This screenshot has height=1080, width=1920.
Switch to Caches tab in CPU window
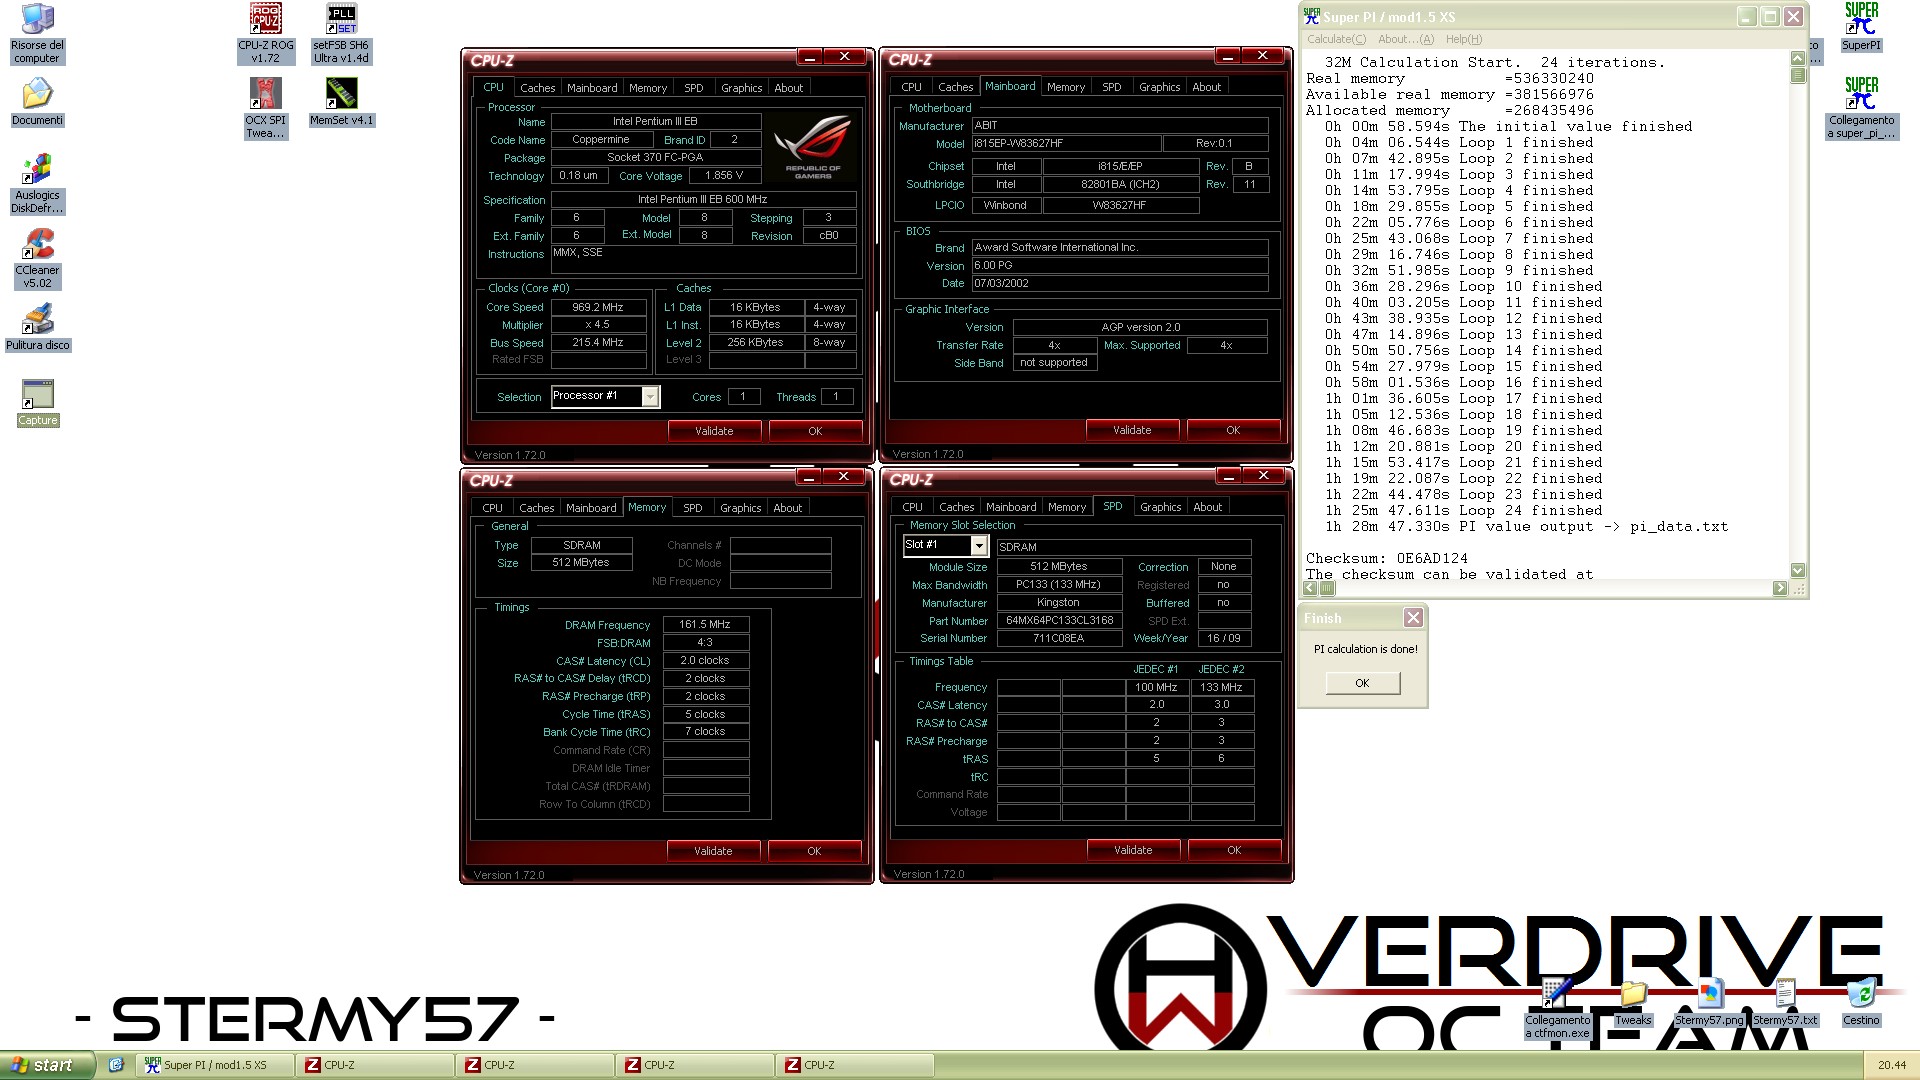point(537,88)
